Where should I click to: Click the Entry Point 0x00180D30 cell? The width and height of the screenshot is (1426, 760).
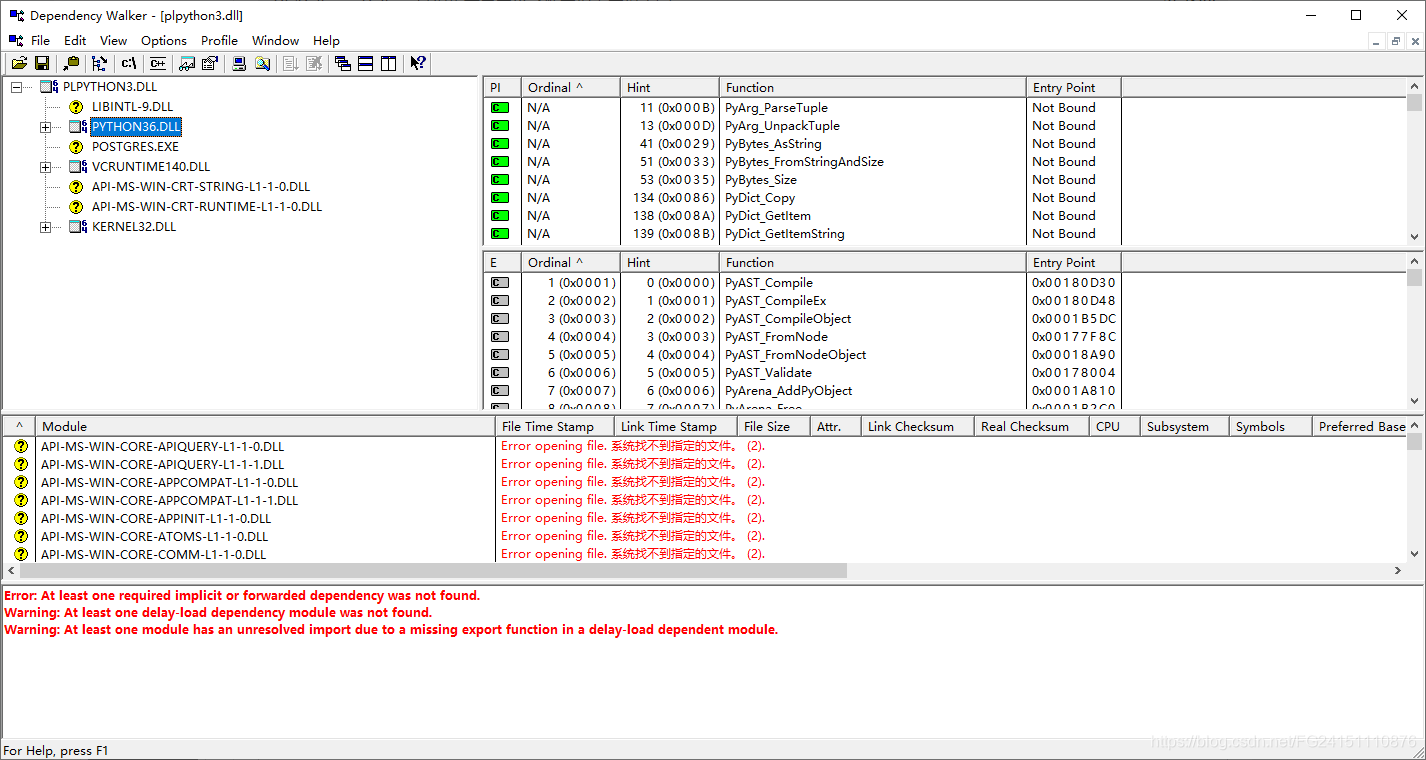1074,283
